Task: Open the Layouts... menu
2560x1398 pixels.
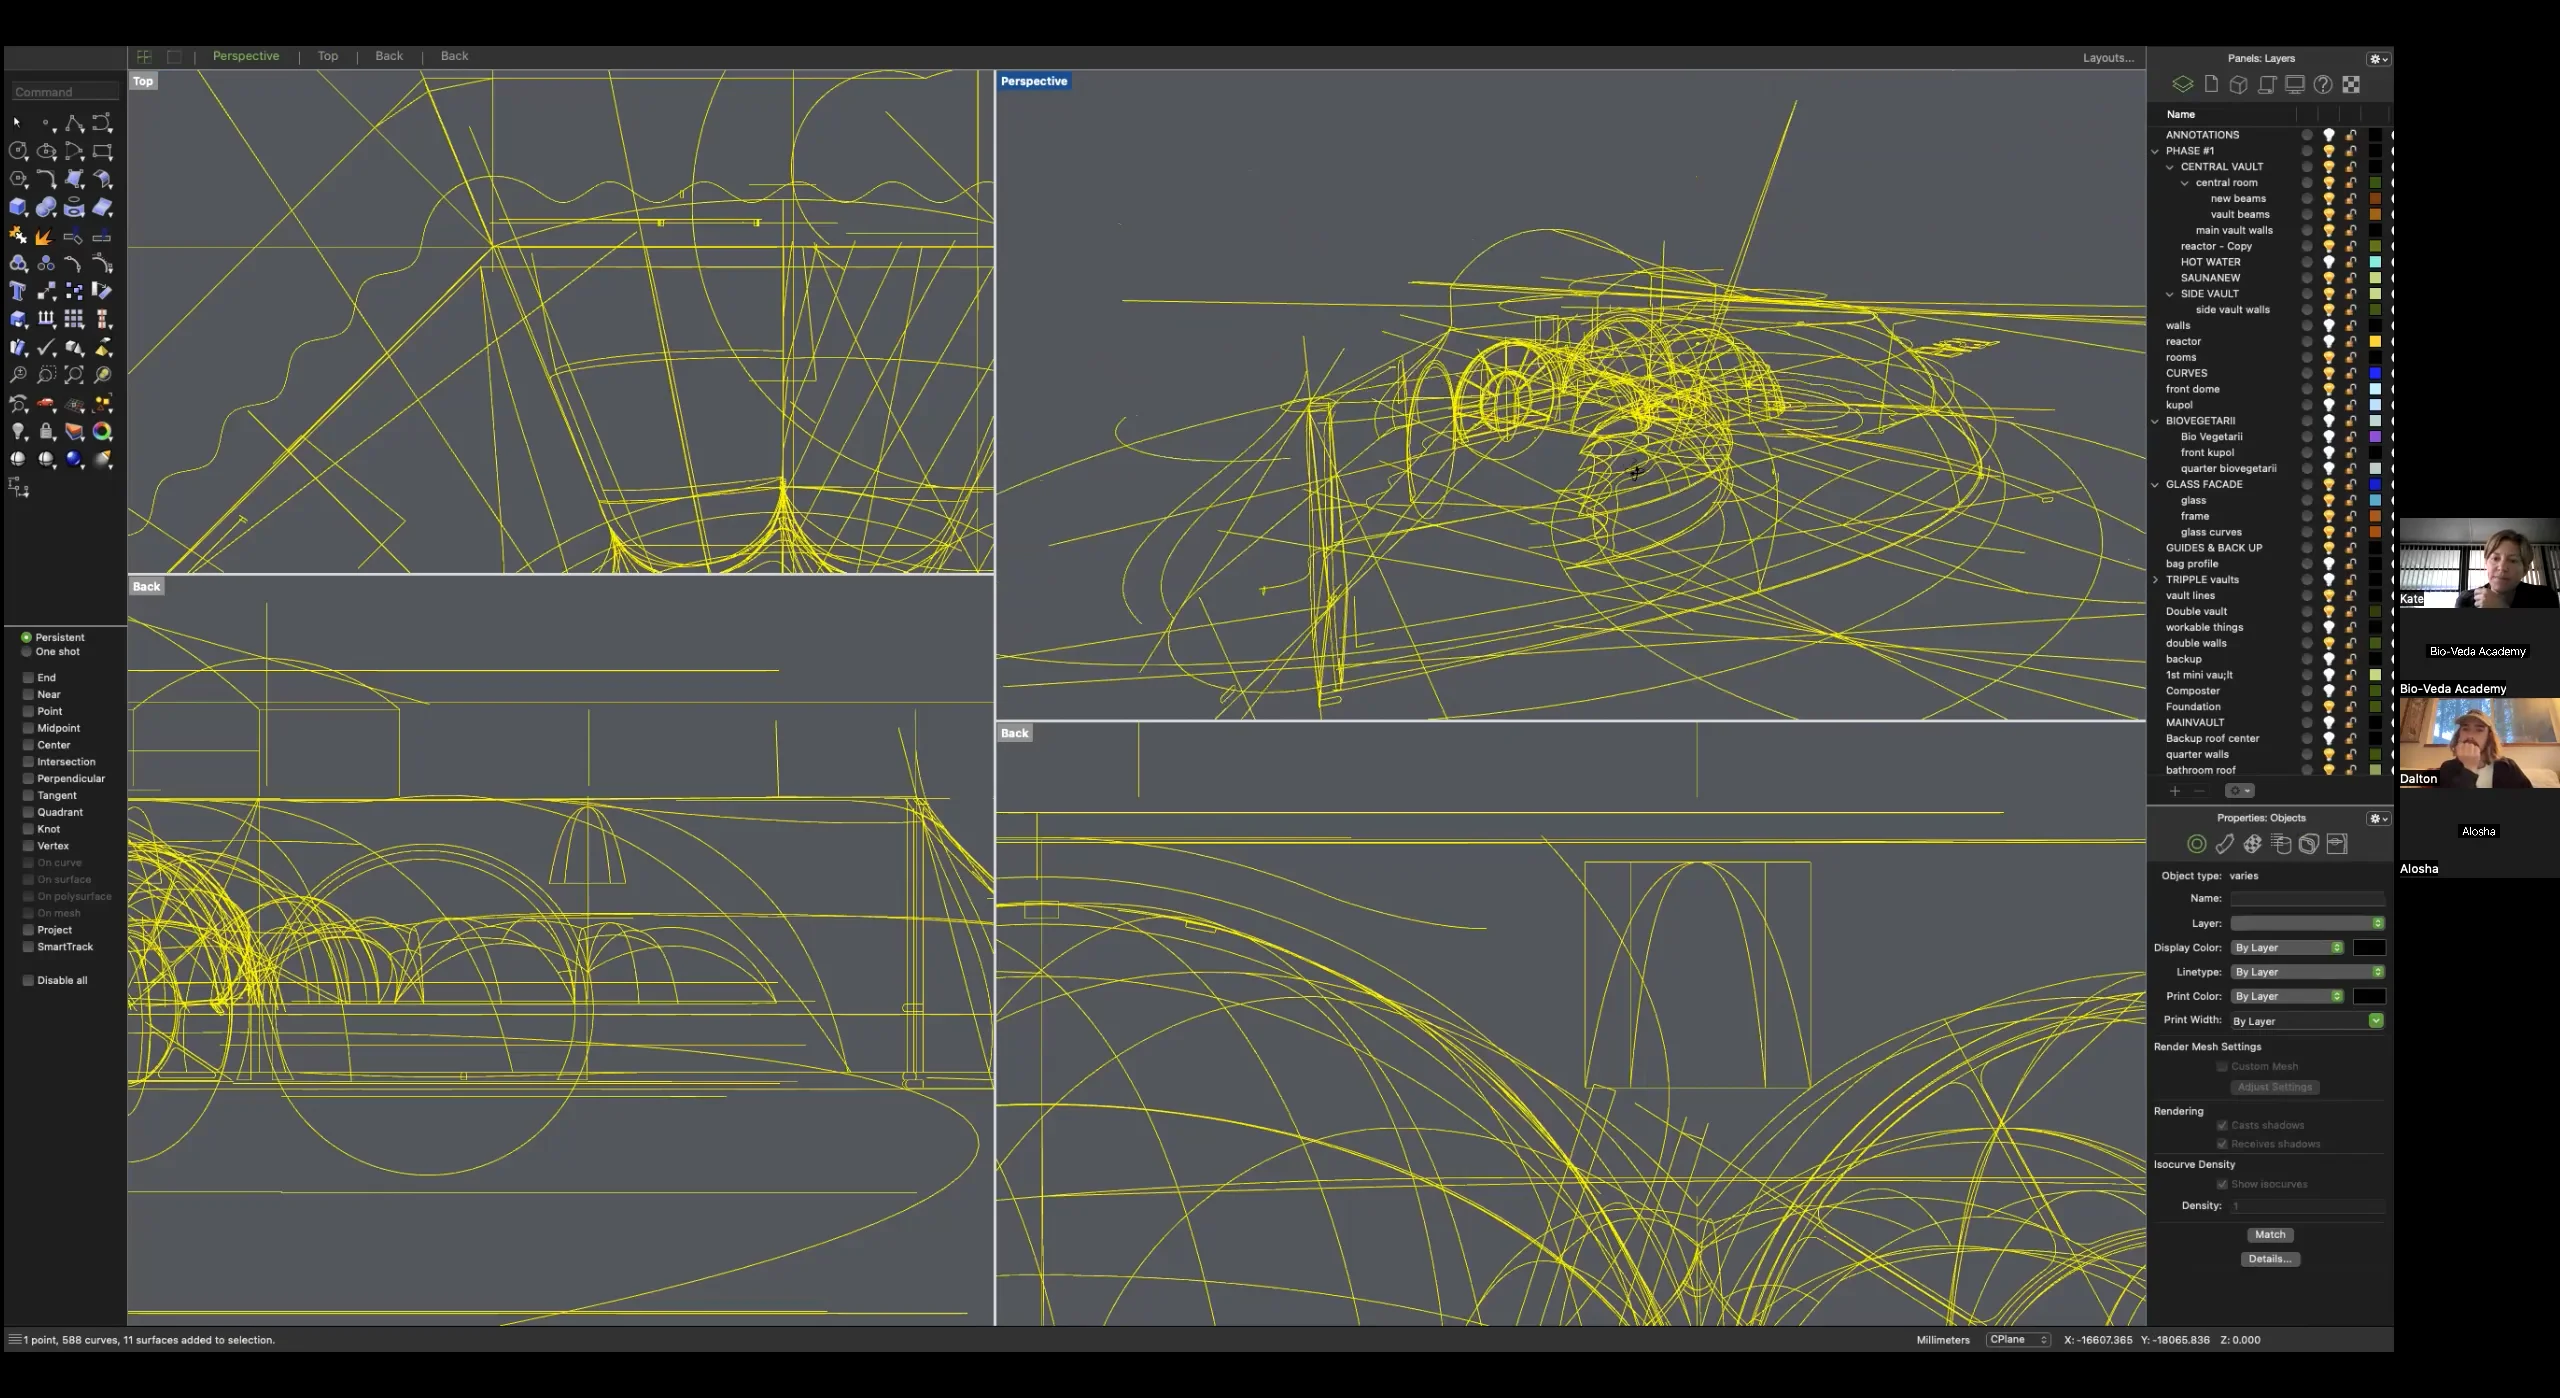Action: click(x=2108, y=58)
